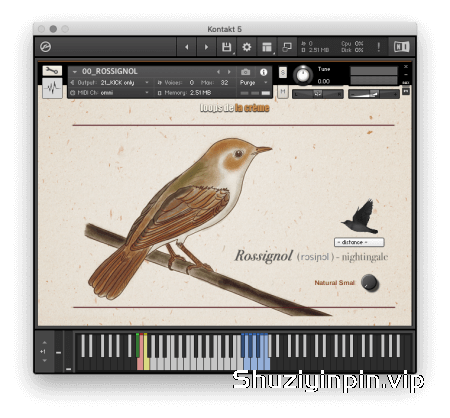Click the Memory 2.51 MB readout
This screenshot has height=418, width=450.
coord(184,93)
